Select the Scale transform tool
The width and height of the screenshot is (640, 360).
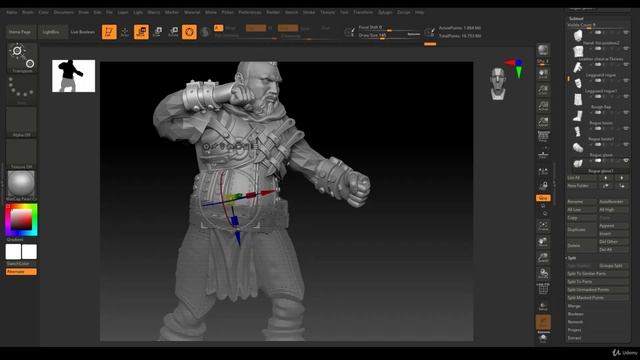[x=157, y=32]
